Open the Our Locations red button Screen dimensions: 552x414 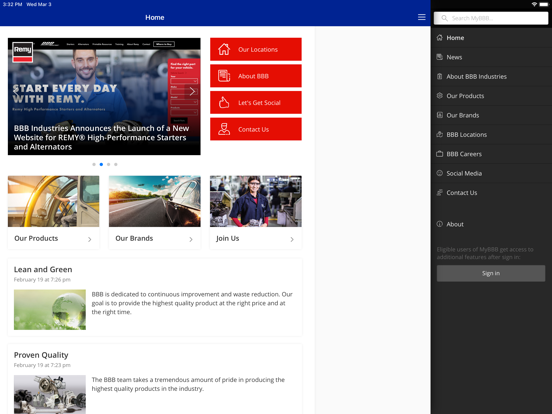tap(256, 49)
